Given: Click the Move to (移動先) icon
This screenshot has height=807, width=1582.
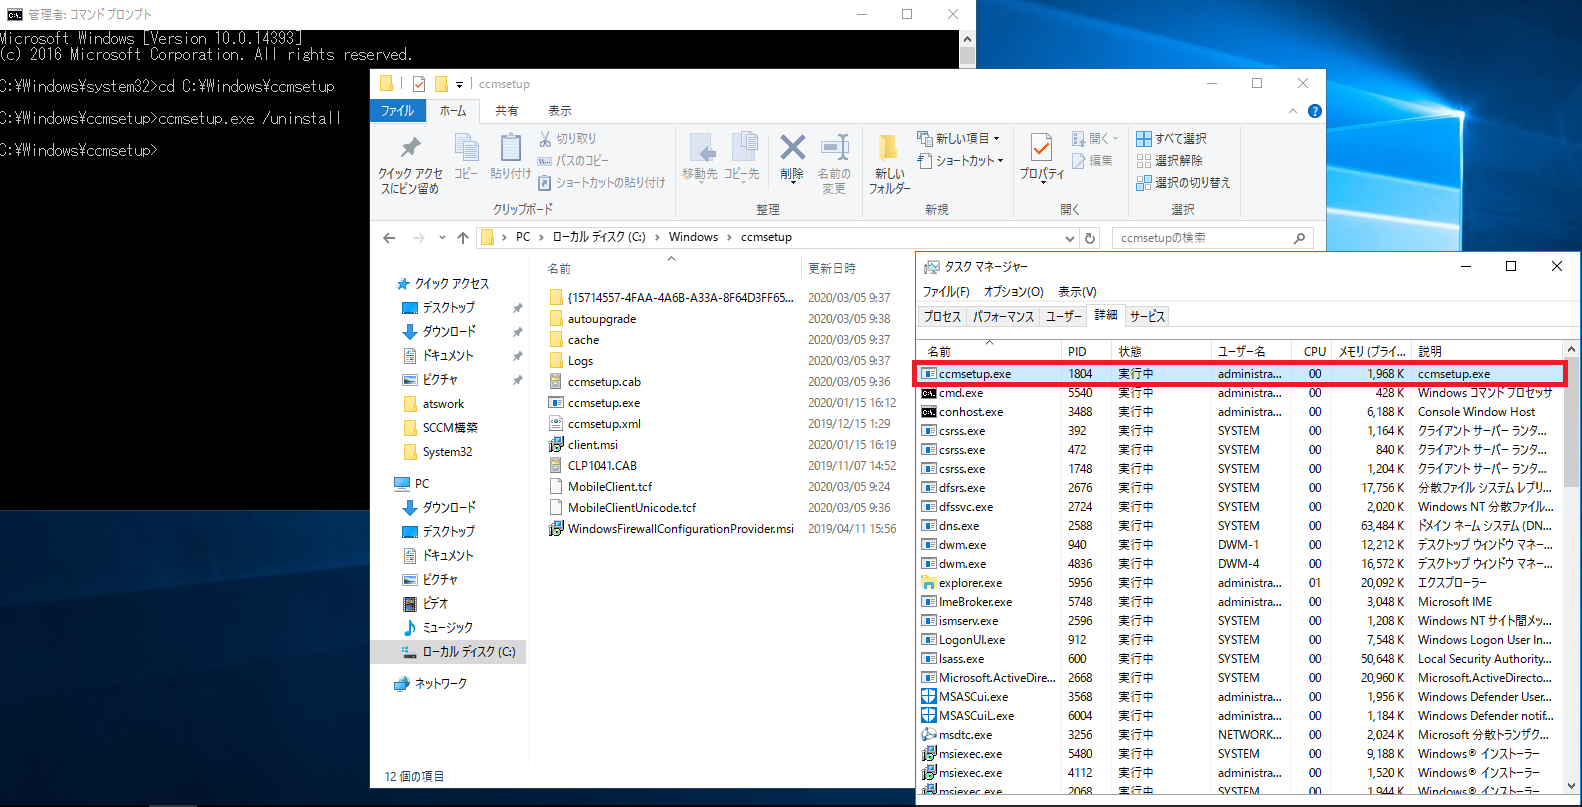Looking at the screenshot, I should [x=701, y=148].
